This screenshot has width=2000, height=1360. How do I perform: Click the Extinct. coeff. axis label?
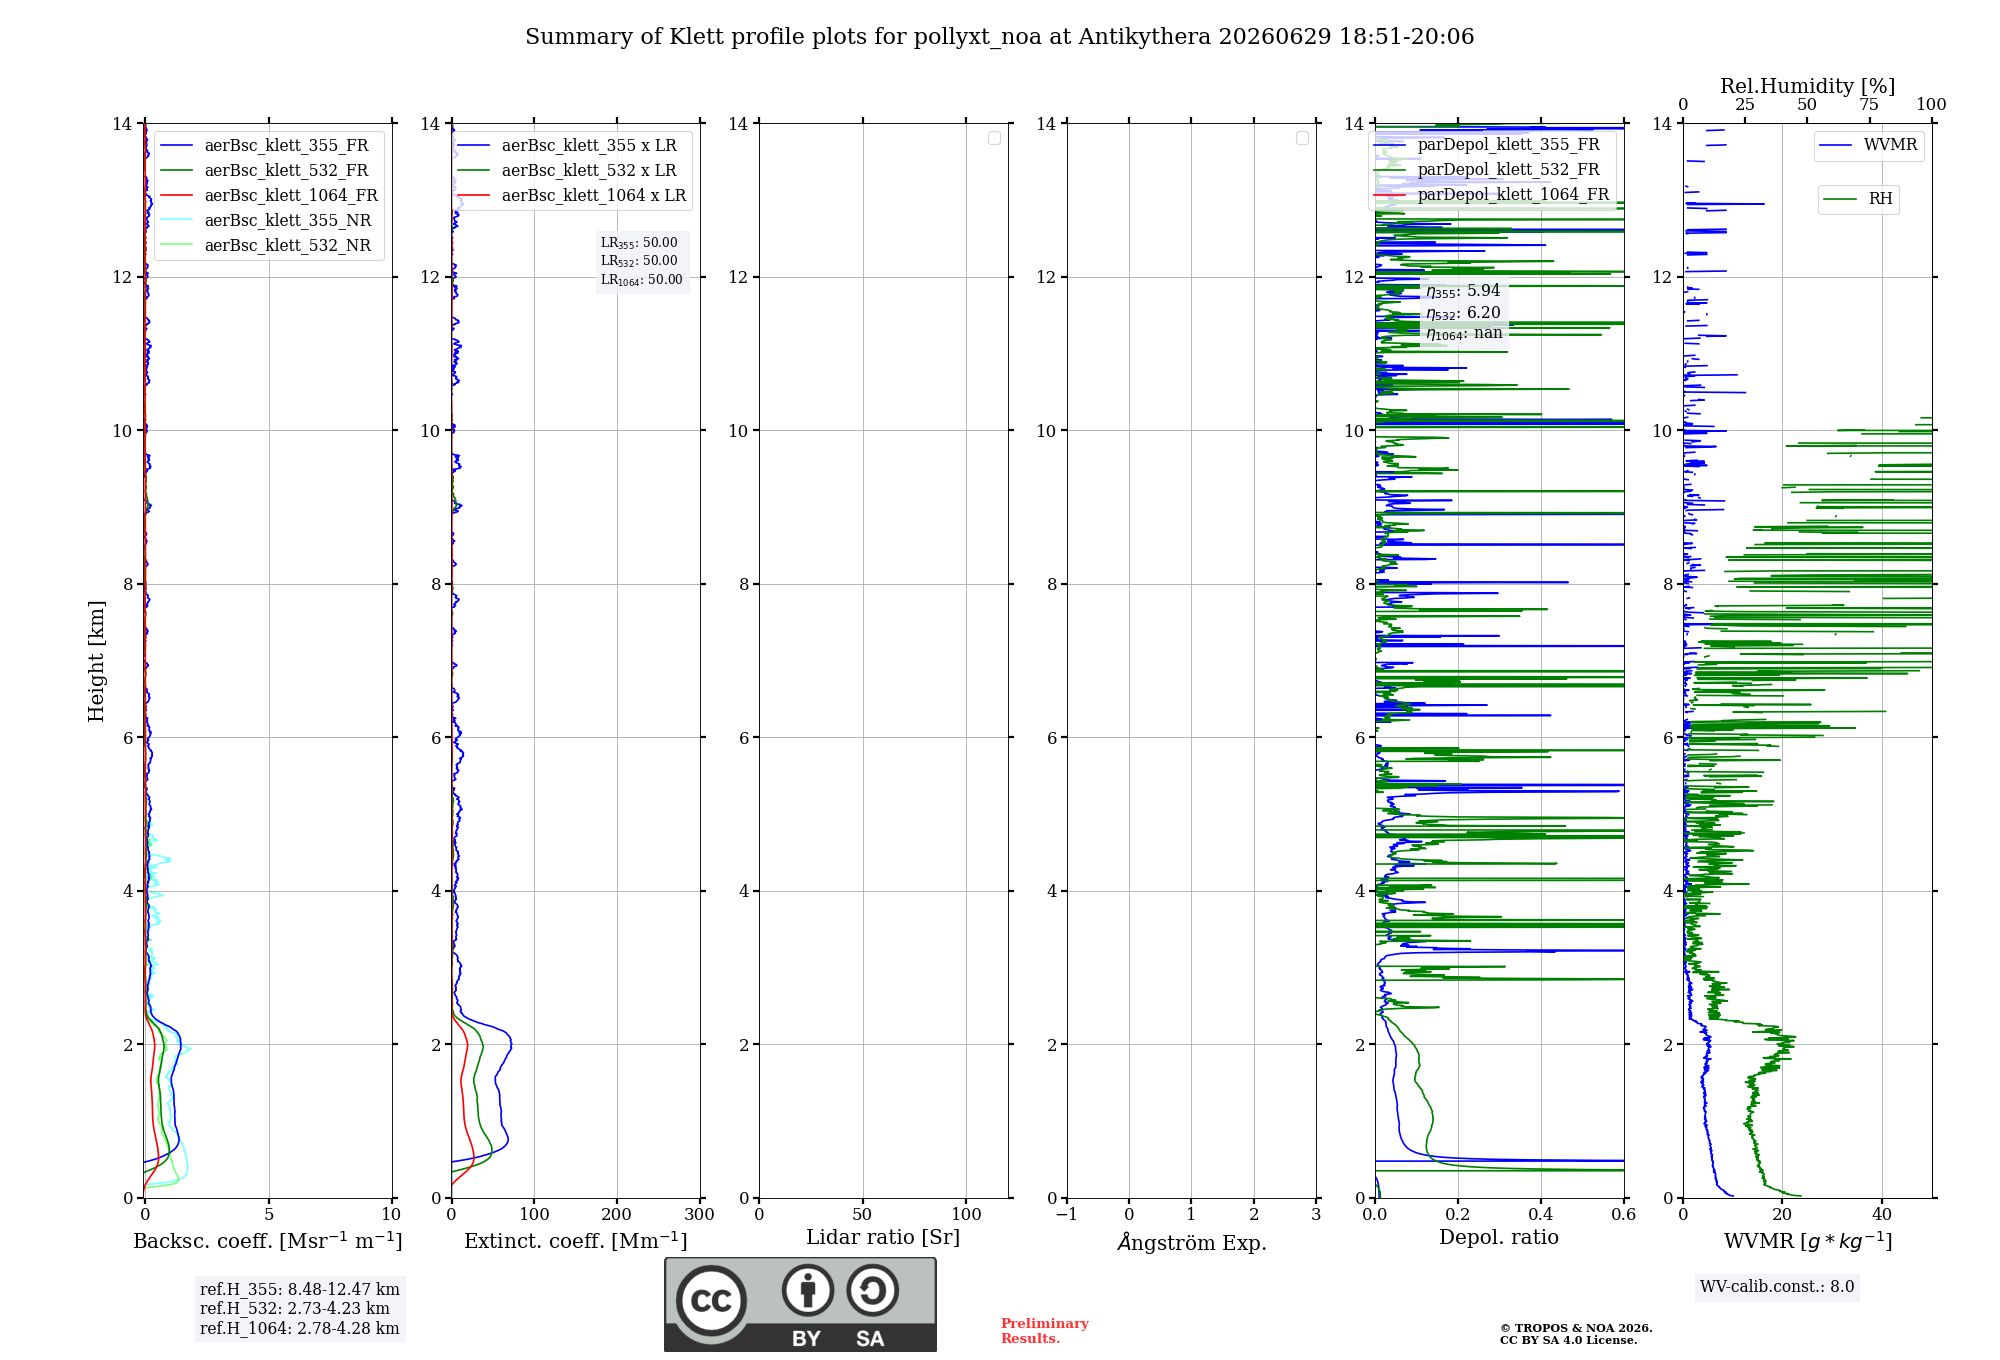pyautogui.click(x=576, y=1241)
